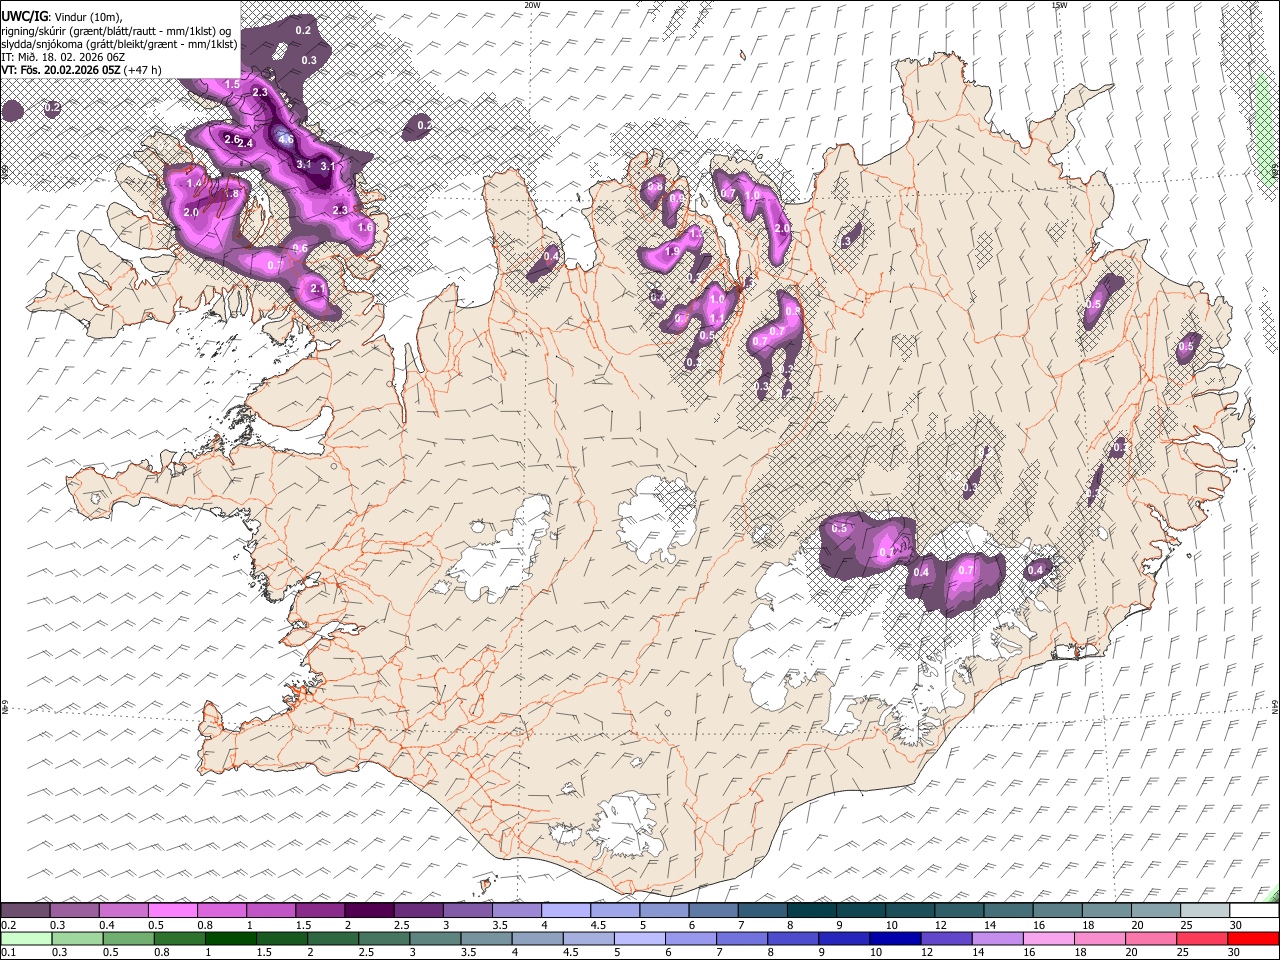Viewport: 1280px width, 960px height.
Task: Click the hot pink 20 swatch, lower legend
Action: pos(1152,939)
